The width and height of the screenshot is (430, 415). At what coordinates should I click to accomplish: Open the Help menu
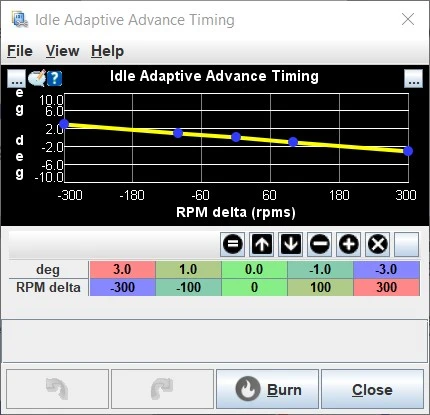point(107,51)
